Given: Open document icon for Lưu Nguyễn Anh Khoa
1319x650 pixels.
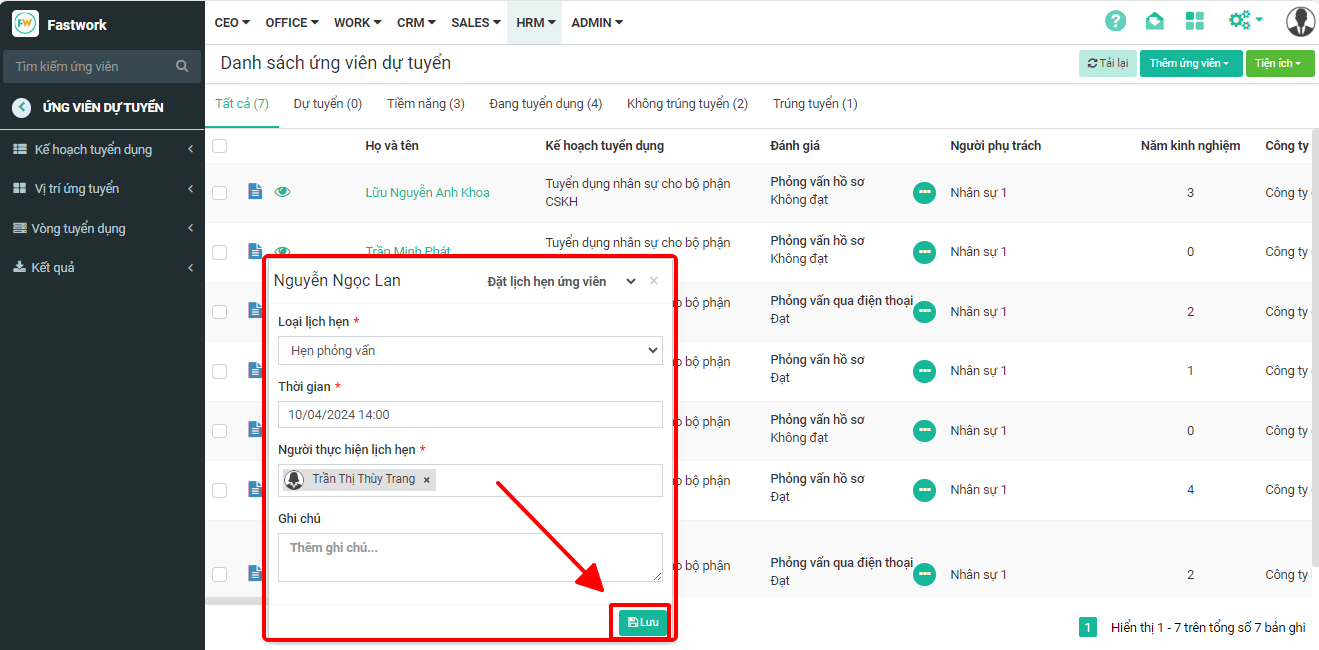Looking at the screenshot, I should click(255, 192).
